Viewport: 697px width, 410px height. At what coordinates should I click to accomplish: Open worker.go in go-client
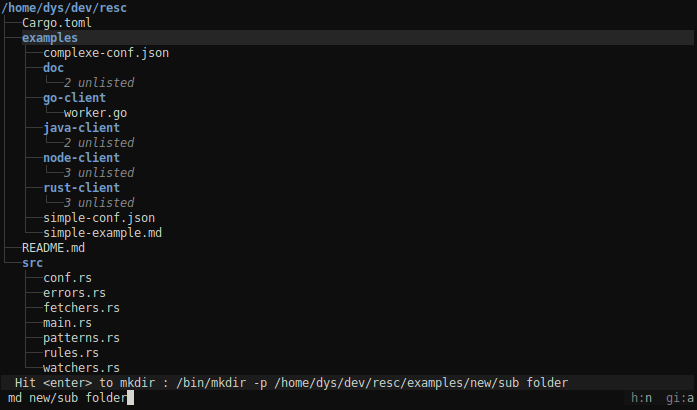click(95, 113)
